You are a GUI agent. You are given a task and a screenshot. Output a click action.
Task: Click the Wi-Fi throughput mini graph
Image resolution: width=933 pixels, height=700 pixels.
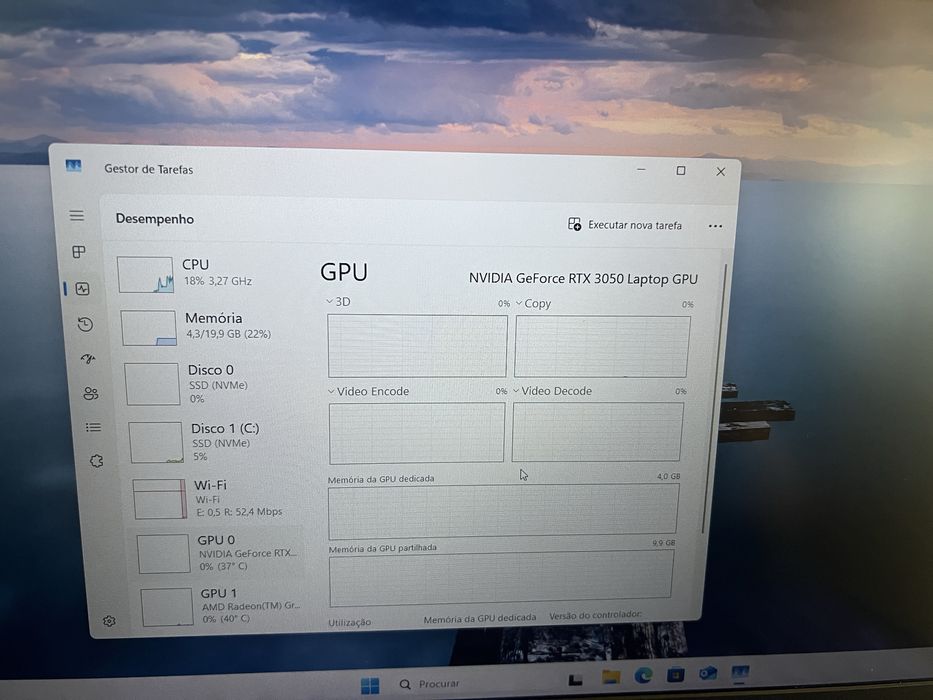161,499
